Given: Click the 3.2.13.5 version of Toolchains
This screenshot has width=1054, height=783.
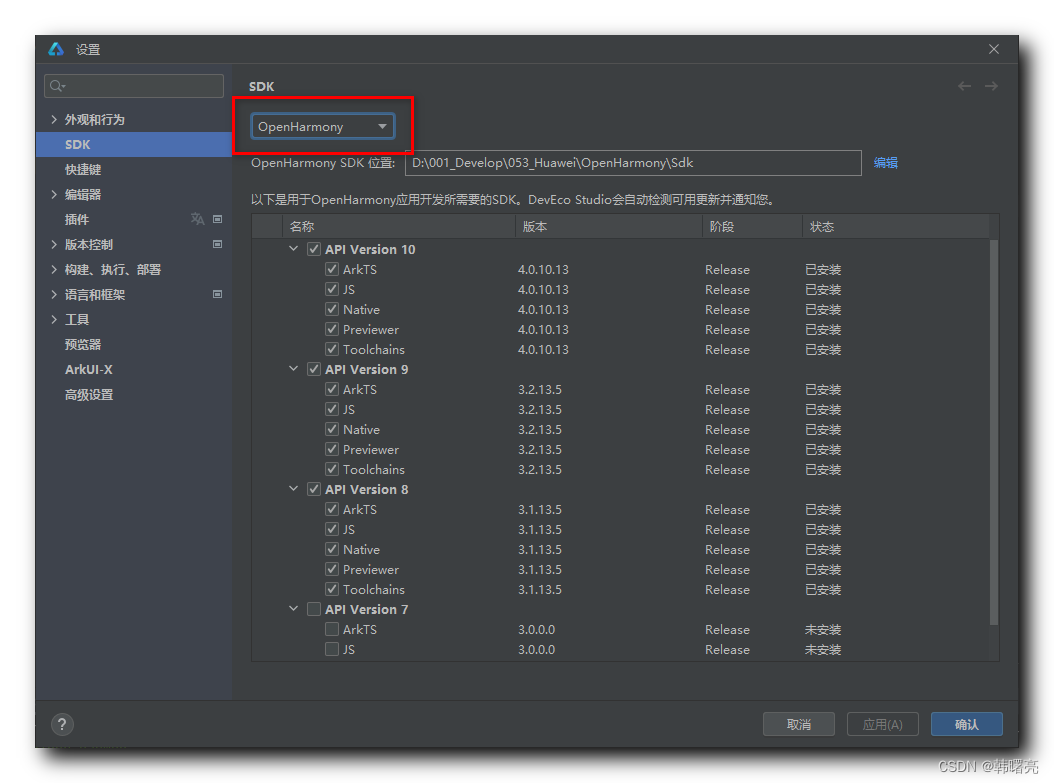Looking at the screenshot, I should pyautogui.click(x=540, y=469).
